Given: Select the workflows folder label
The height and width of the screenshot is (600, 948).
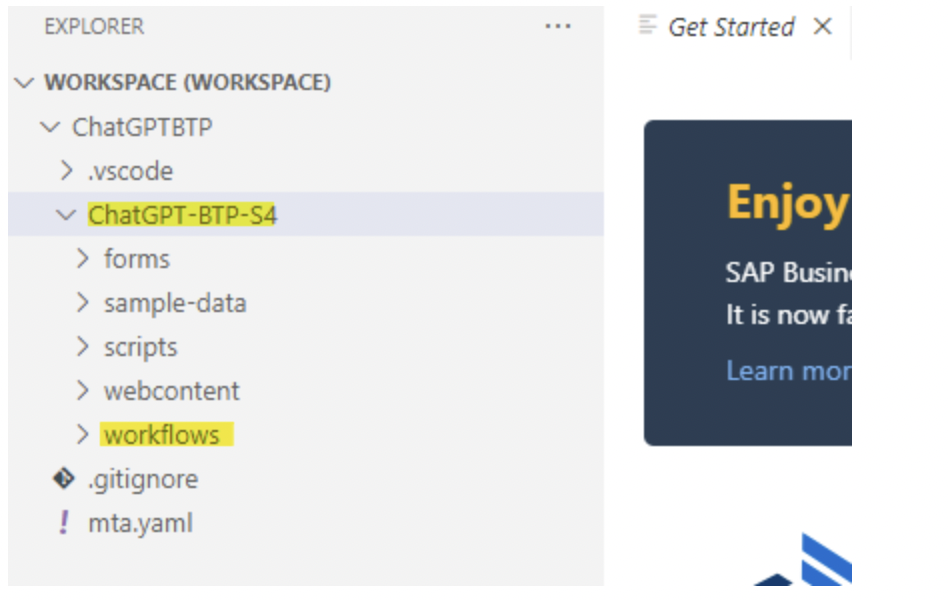Looking at the screenshot, I should [x=162, y=435].
